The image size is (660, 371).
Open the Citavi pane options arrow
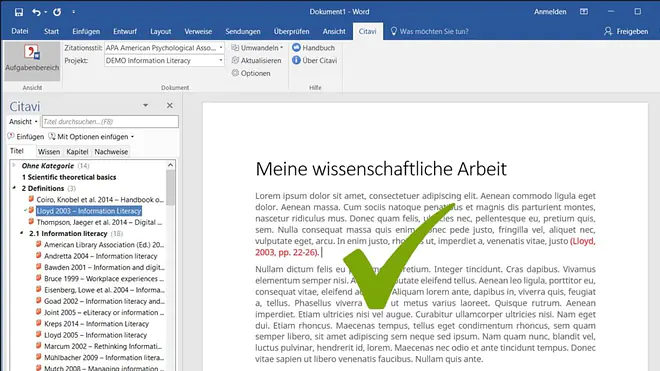146,105
